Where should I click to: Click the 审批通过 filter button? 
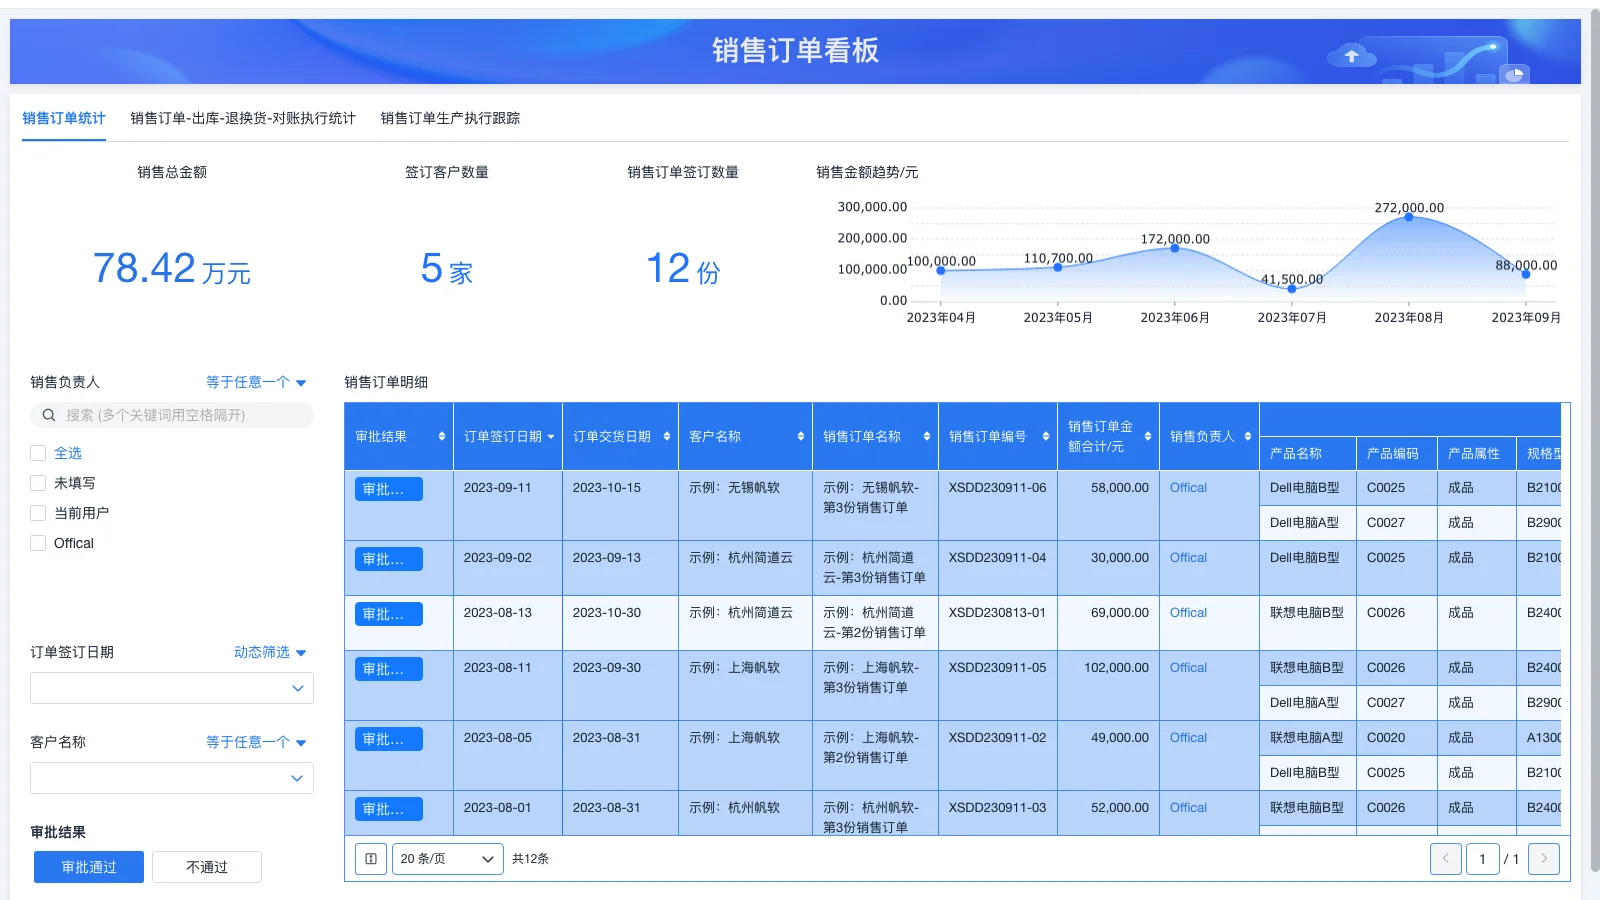(88, 866)
